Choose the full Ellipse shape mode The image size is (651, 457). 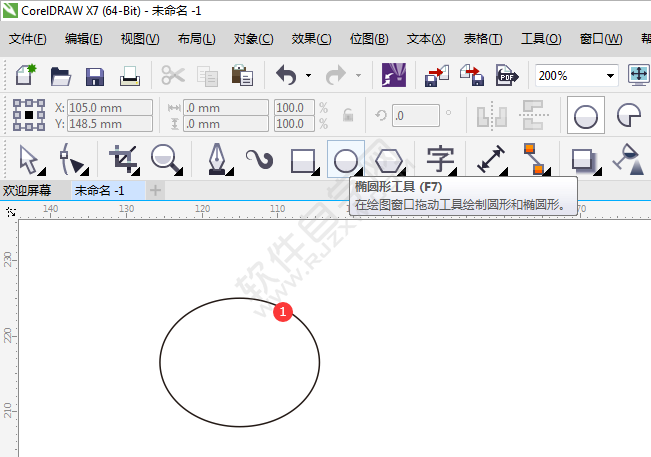585,115
